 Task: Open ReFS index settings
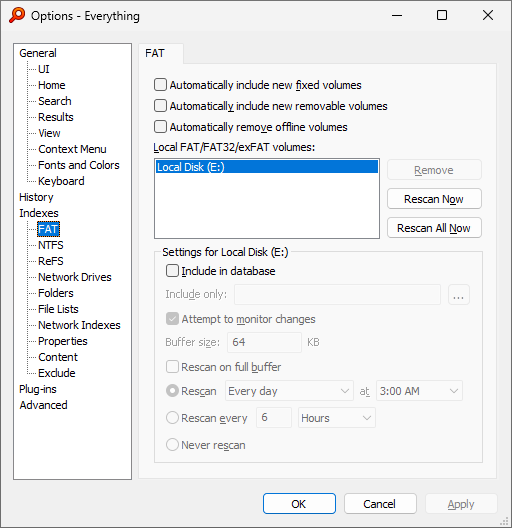pos(51,261)
